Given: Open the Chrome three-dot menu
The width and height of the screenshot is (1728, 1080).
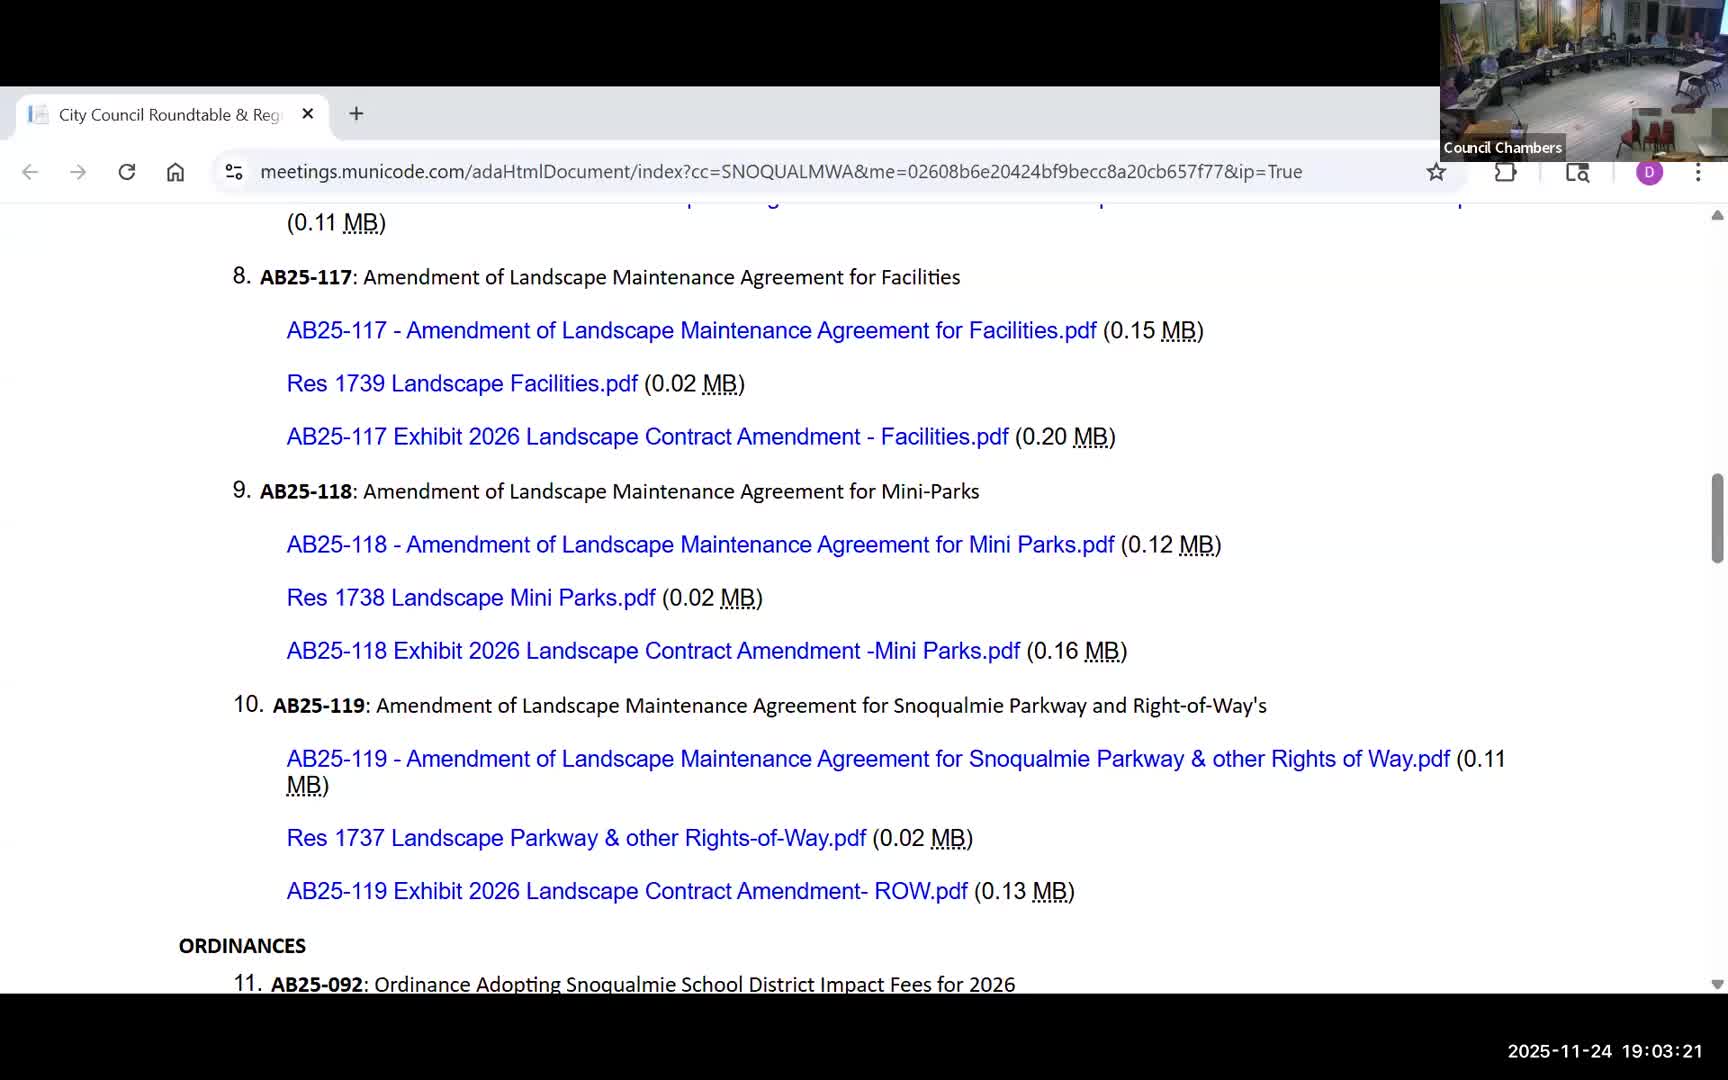Looking at the screenshot, I should pyautogui.click(x=1698, y=172).
